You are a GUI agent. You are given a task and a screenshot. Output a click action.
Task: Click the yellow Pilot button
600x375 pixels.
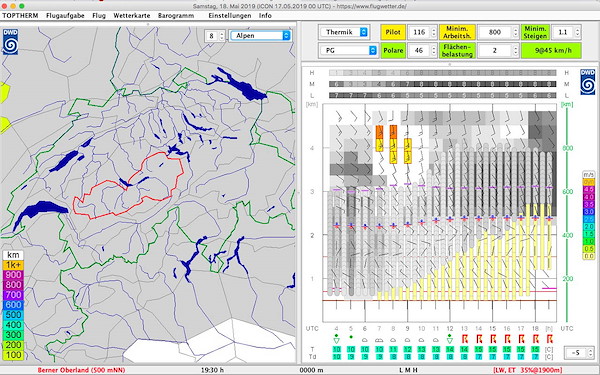click(393, 32)
